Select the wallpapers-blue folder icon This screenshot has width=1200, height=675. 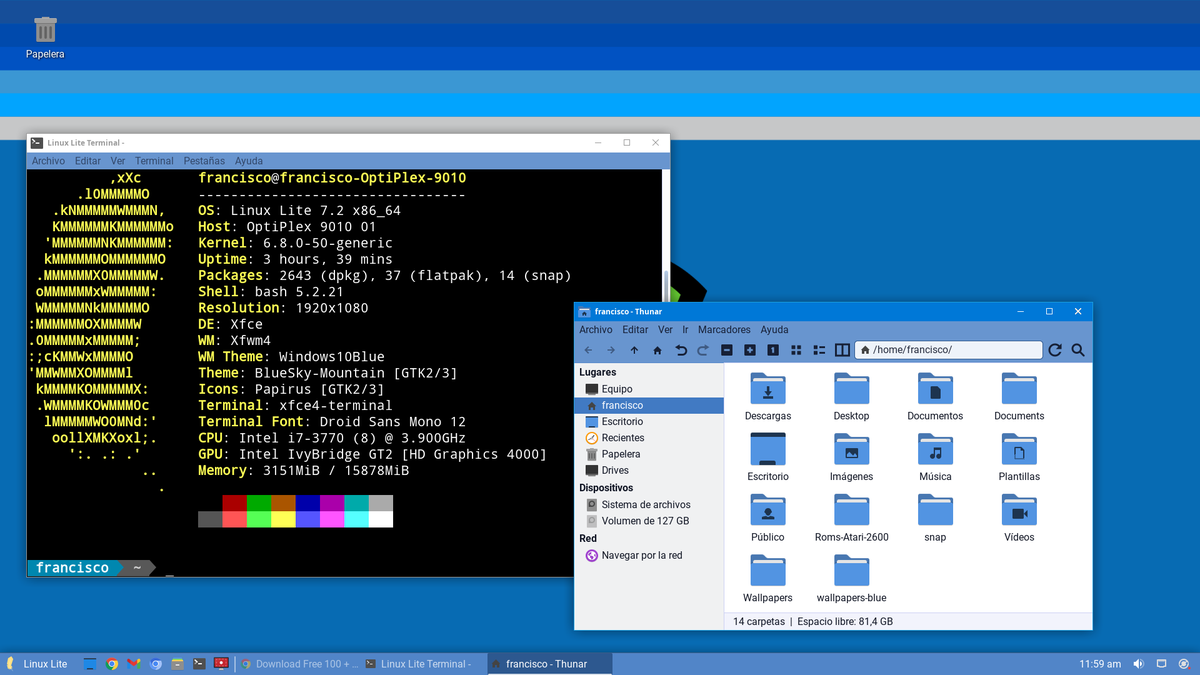851,570
